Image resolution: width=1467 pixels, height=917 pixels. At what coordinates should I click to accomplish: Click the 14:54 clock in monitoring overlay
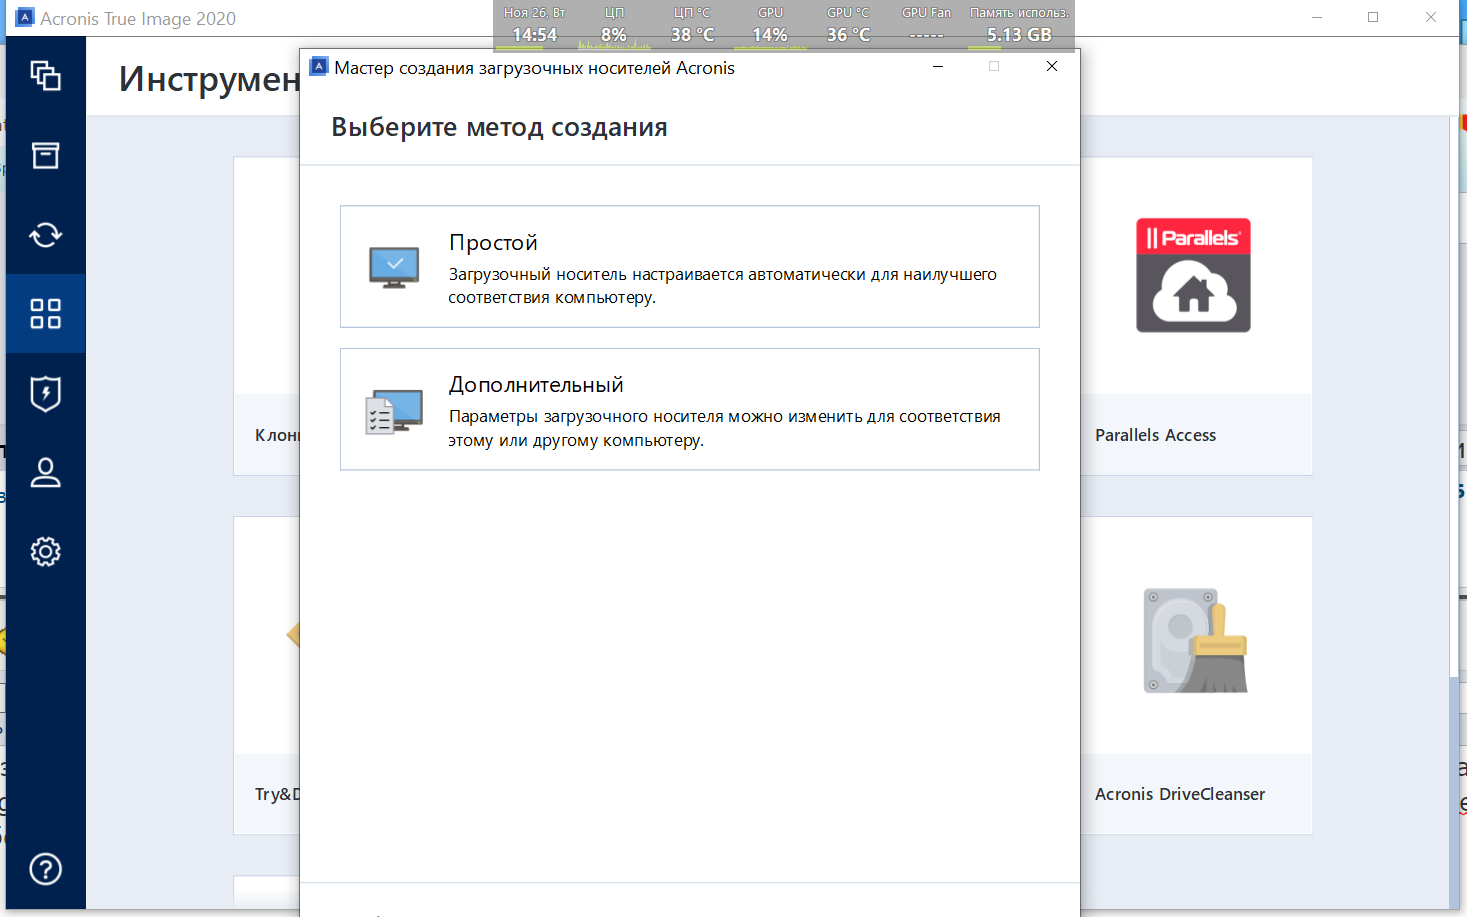tap(535, 35)
